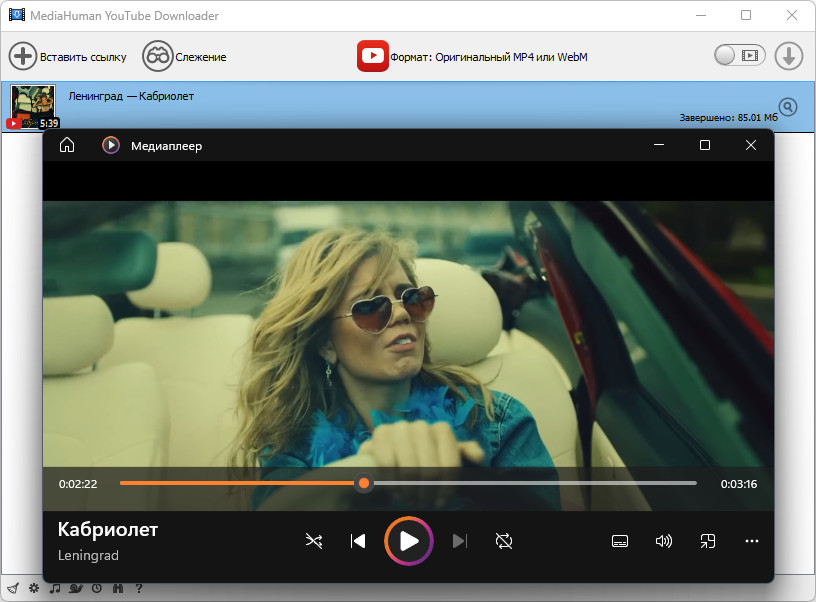Click the question mark help icon
The image size is (816, 602).
pyautogui.click(x=138, y=588)
